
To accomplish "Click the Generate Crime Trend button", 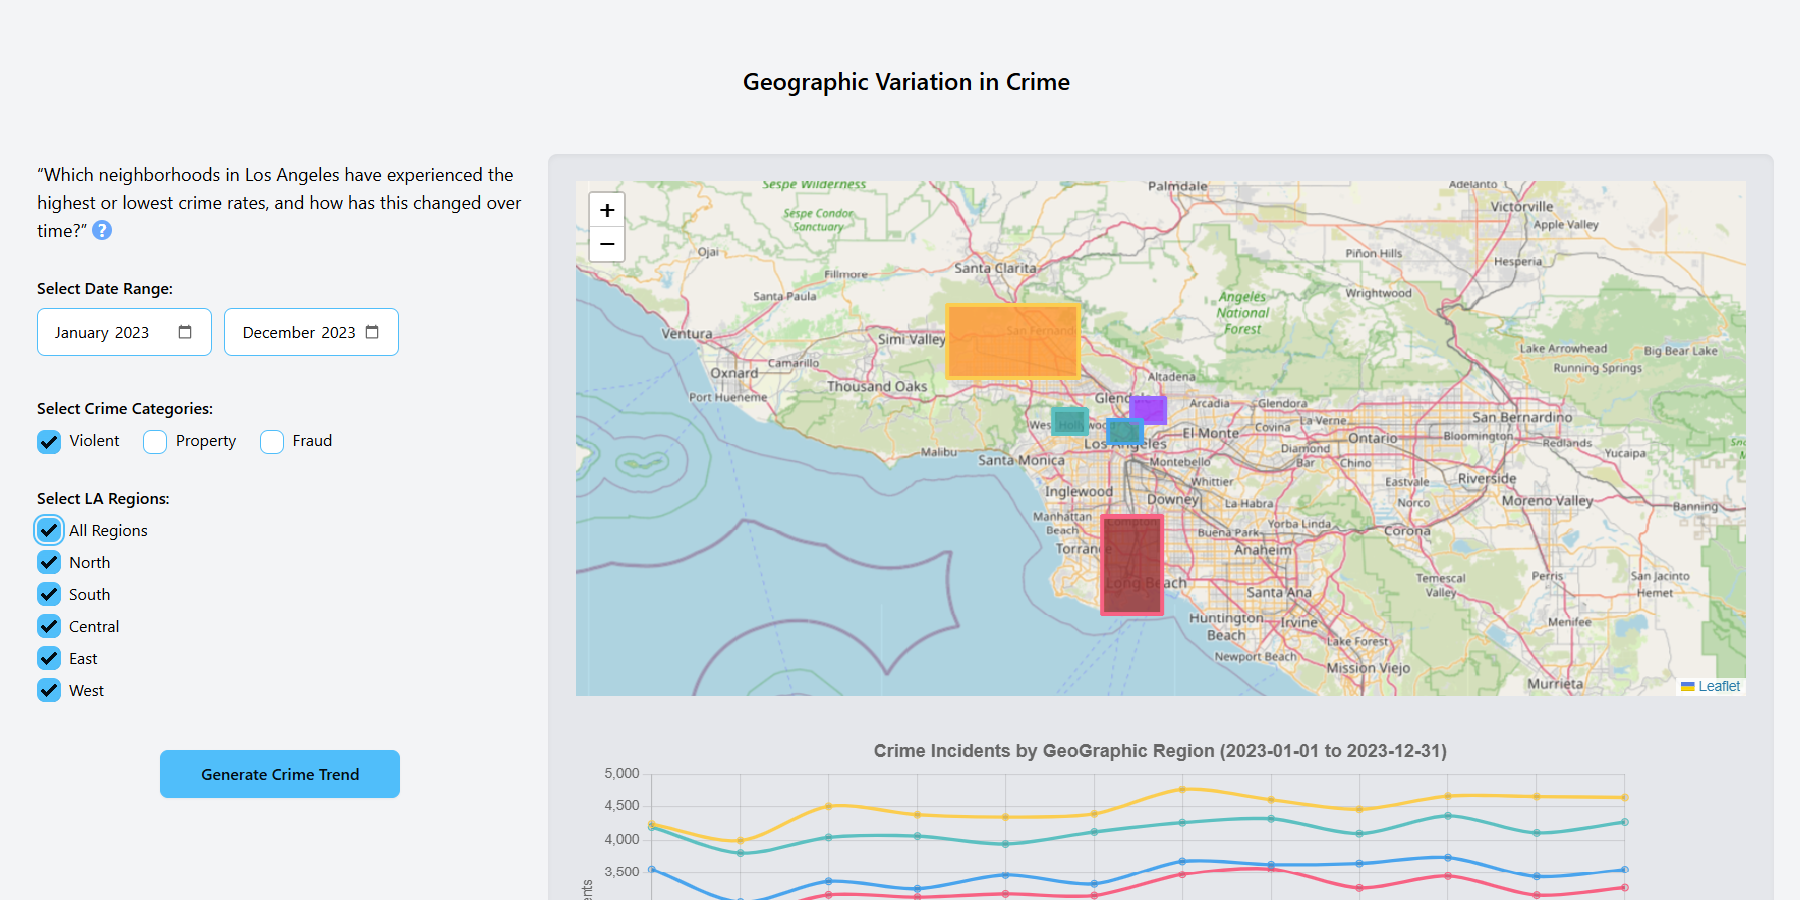I will point(280,774).
